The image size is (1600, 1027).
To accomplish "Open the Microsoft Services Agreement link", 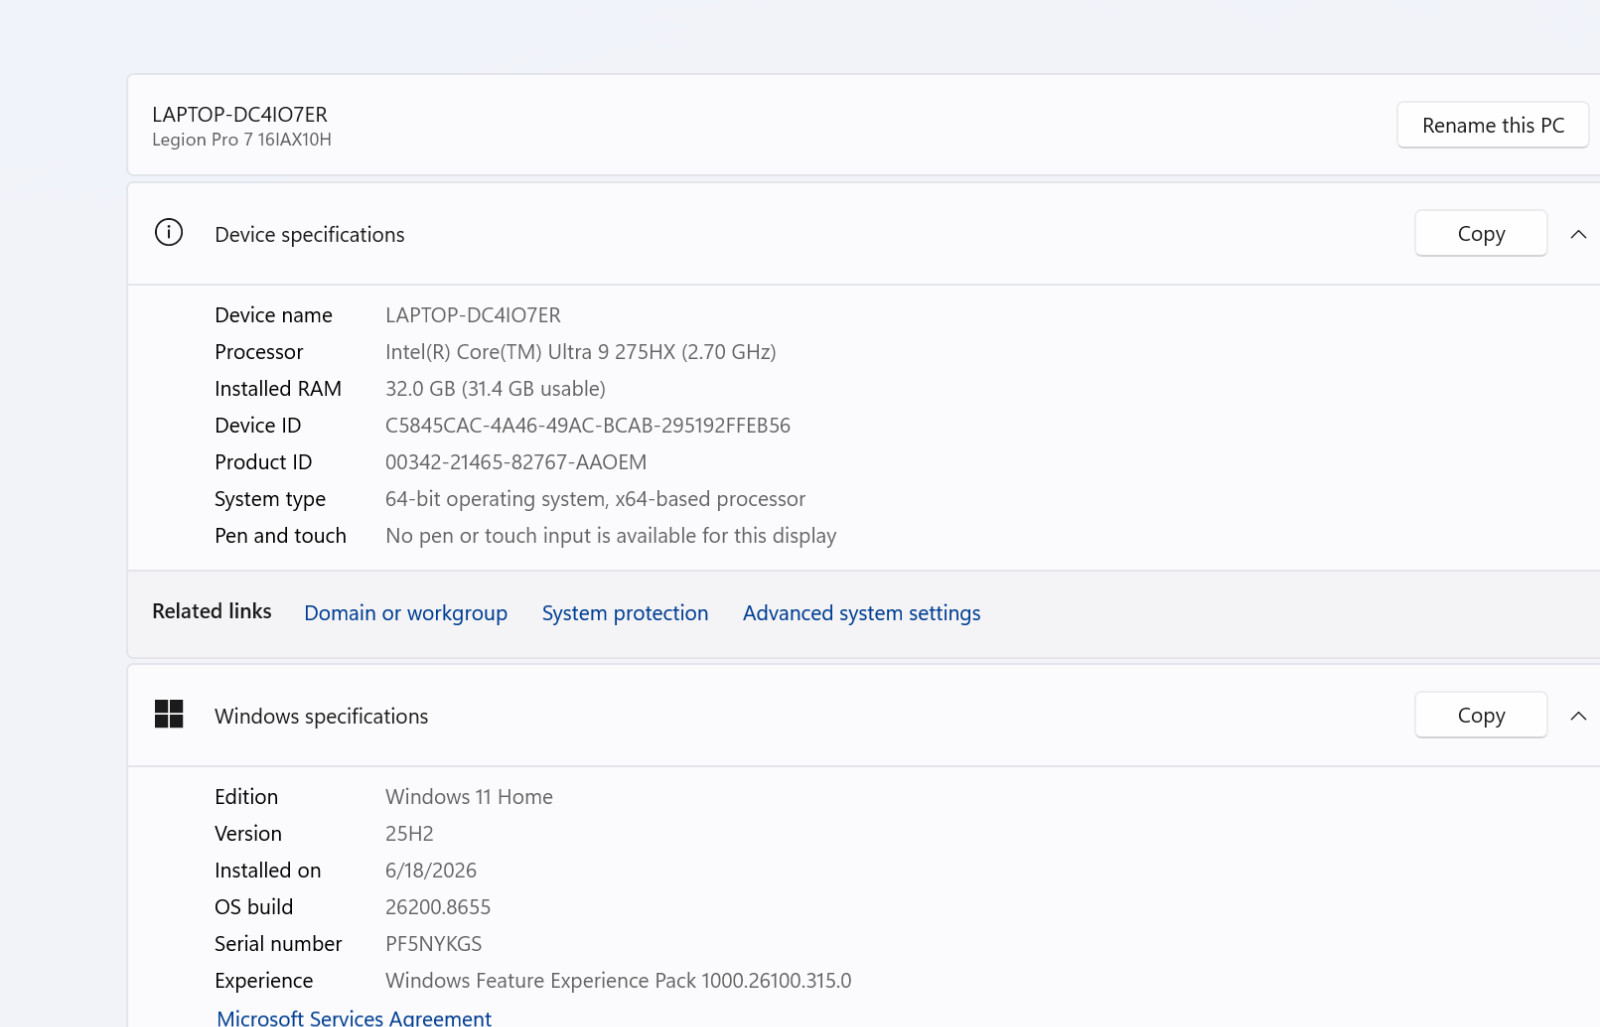I will point(354,1017).
